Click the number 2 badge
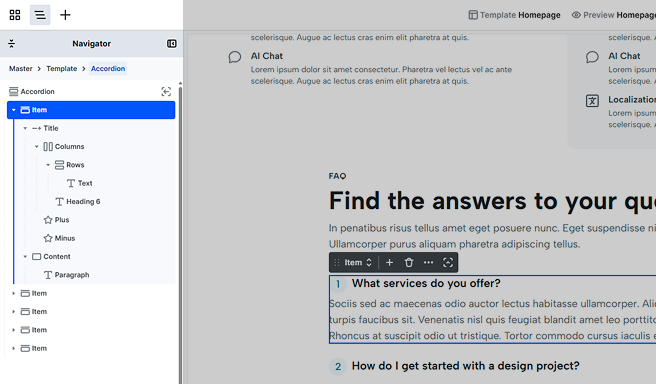The height and width of the screenshot is (384, 656). coord(338,367)
